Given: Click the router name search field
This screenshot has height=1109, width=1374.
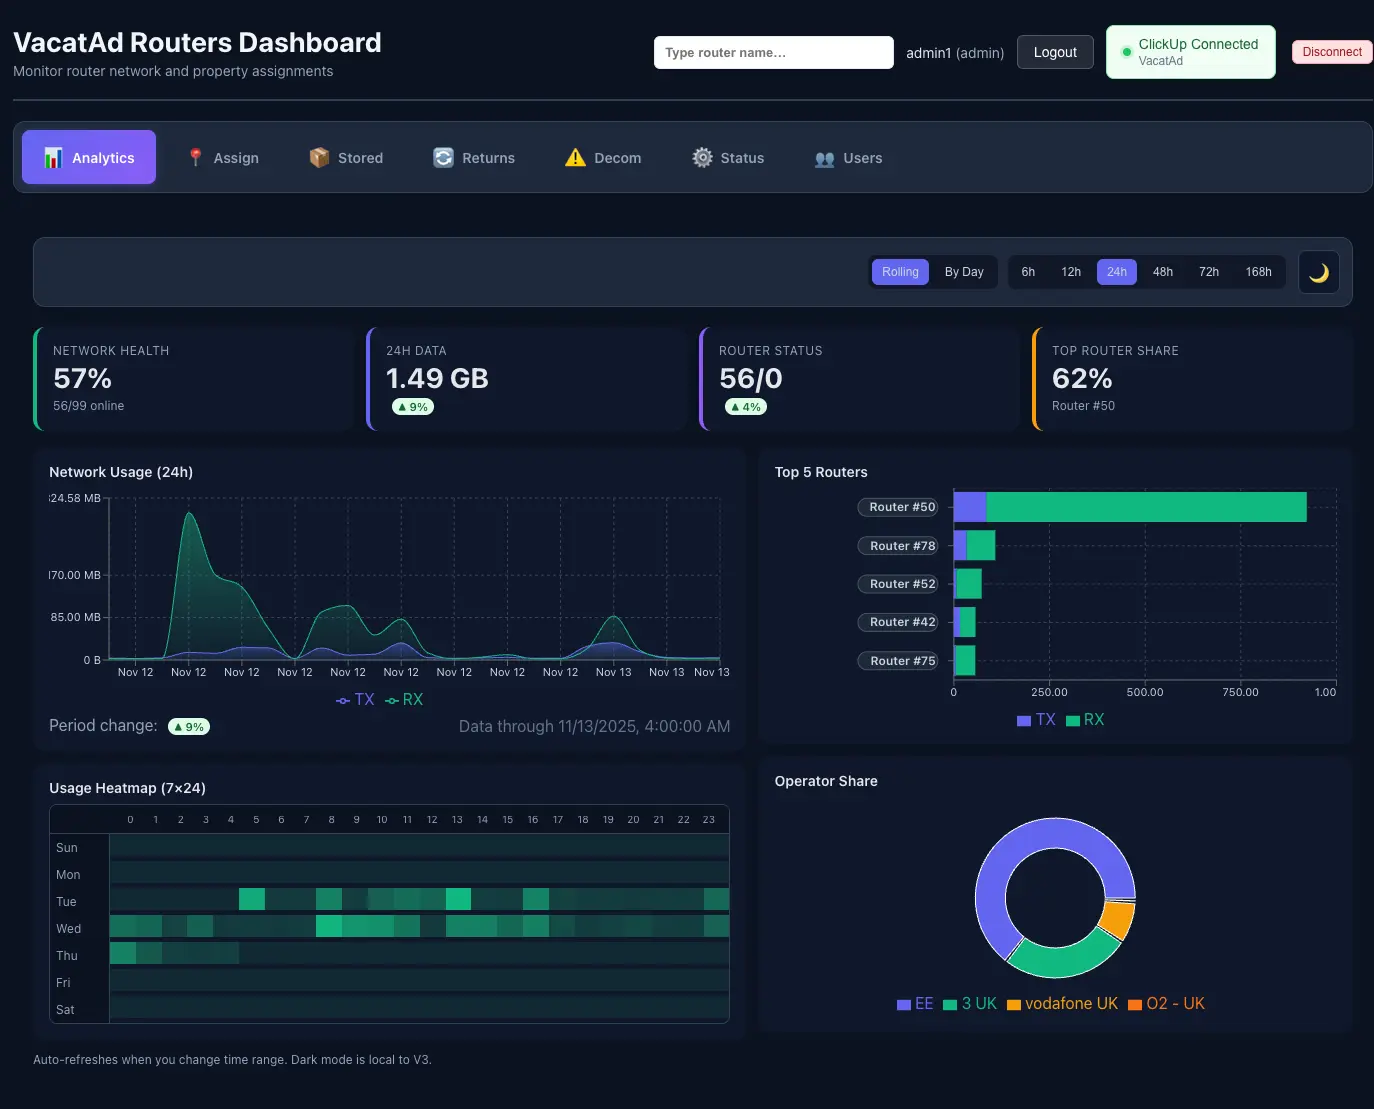Looking at the screenshot, I should (x=773, y=52).
